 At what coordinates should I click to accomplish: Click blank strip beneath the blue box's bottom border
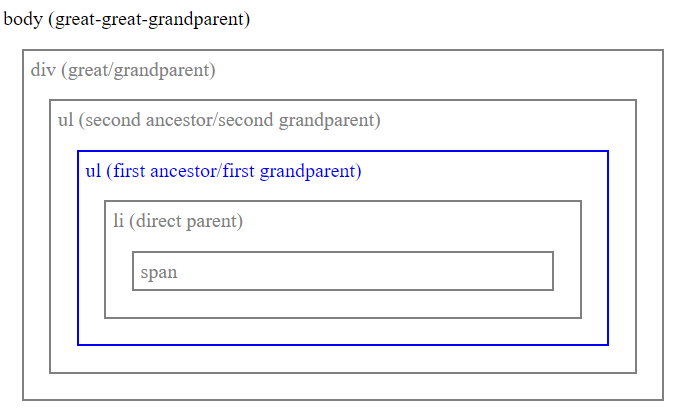pyautogui.click(x=342, y=359)
